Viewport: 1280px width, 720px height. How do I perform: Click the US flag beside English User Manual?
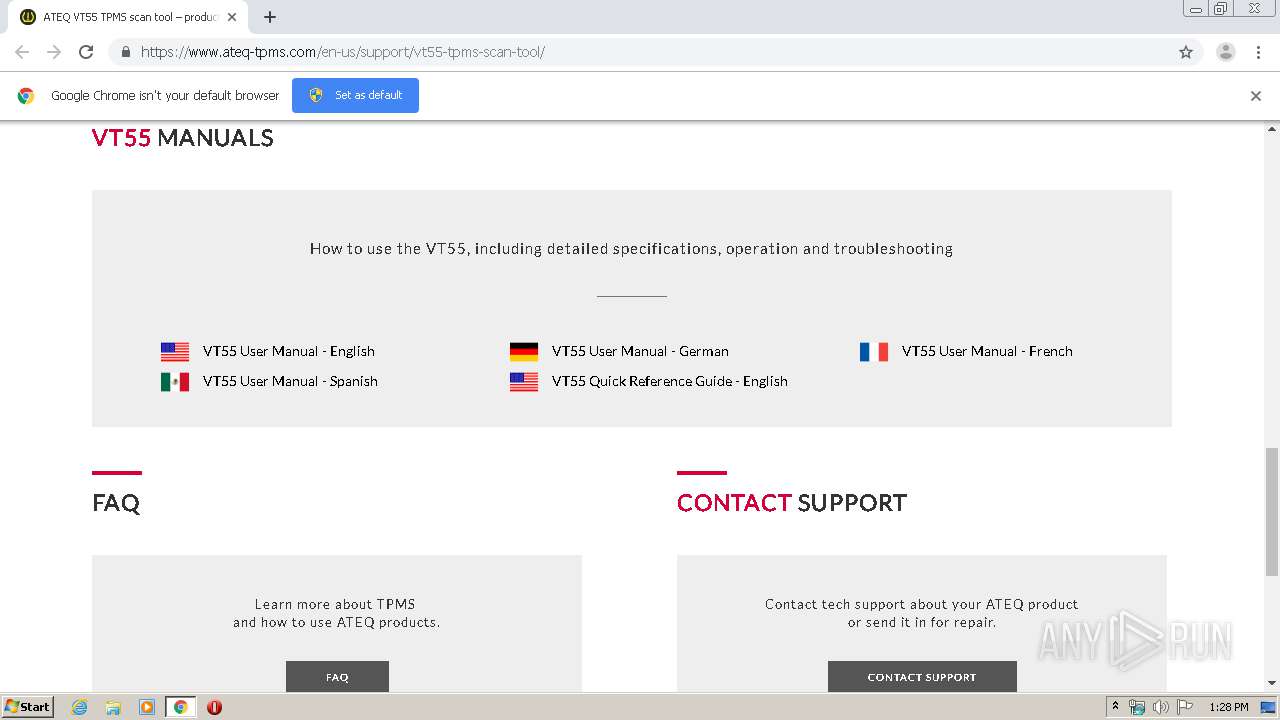click(175, 352)
